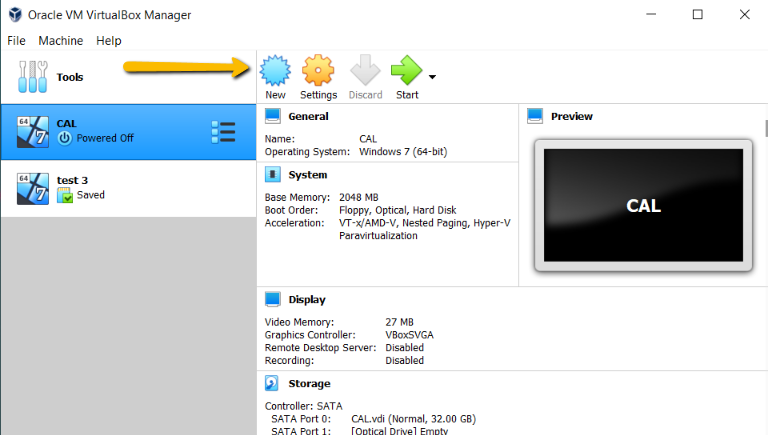Click the VirtualBox app icon in title bar
This screenshot has width=768, height=435.
[x=15, y=15]
